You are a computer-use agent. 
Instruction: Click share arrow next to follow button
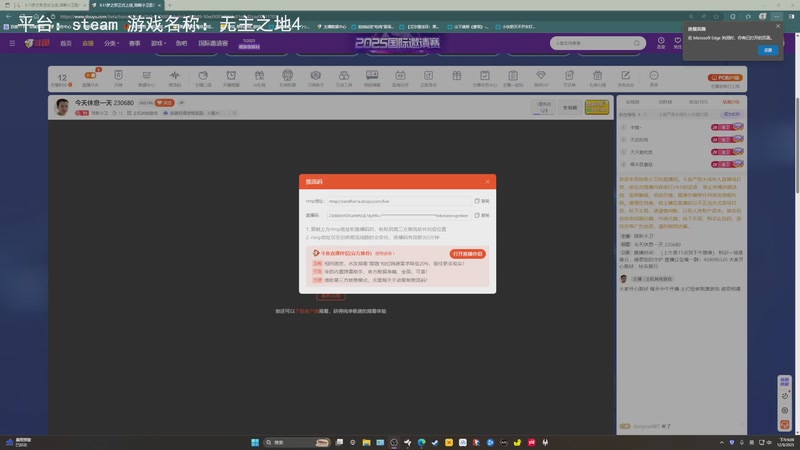[182, 103]
